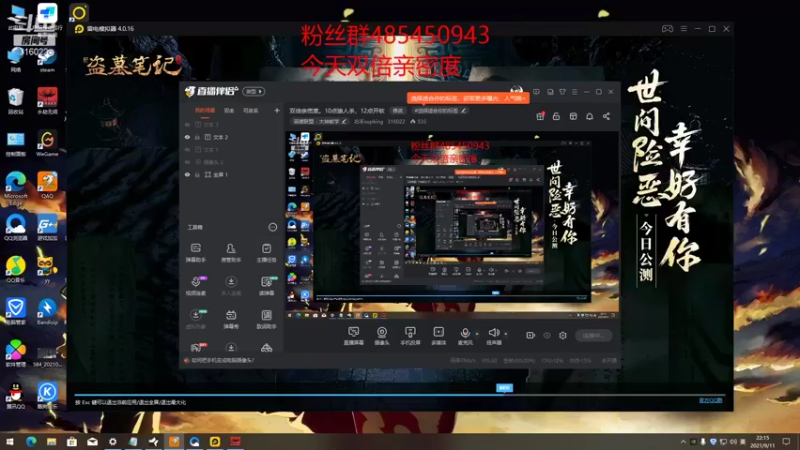Add a 多媒体 media source
Screen dimensions: 800x450
pos(438,336)
